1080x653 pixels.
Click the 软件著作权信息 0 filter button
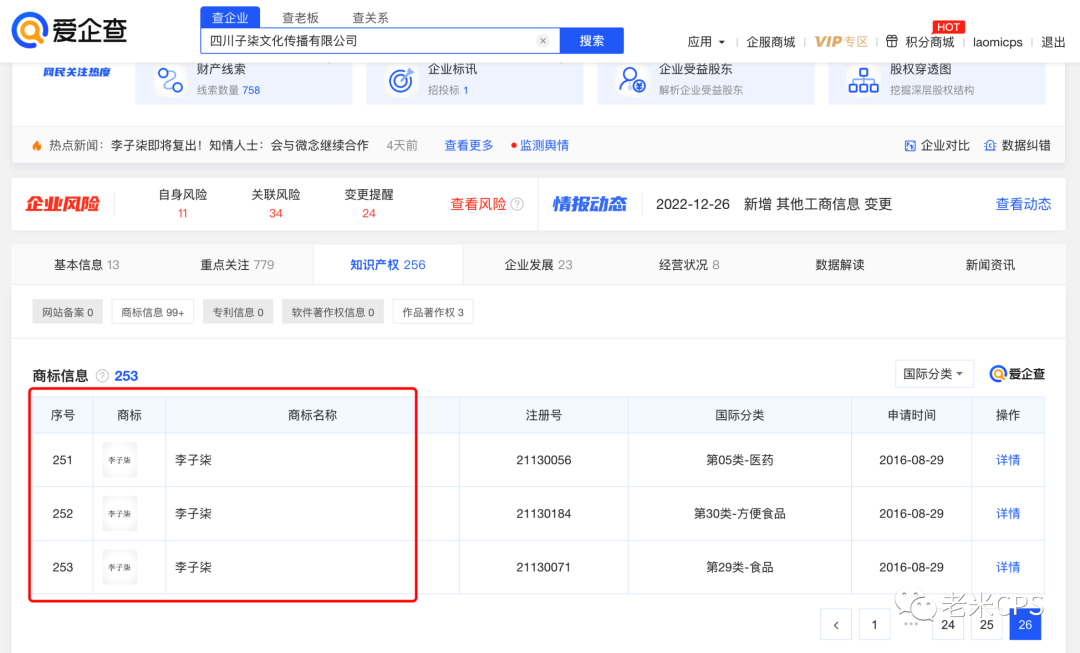click(x=333, y=312)
